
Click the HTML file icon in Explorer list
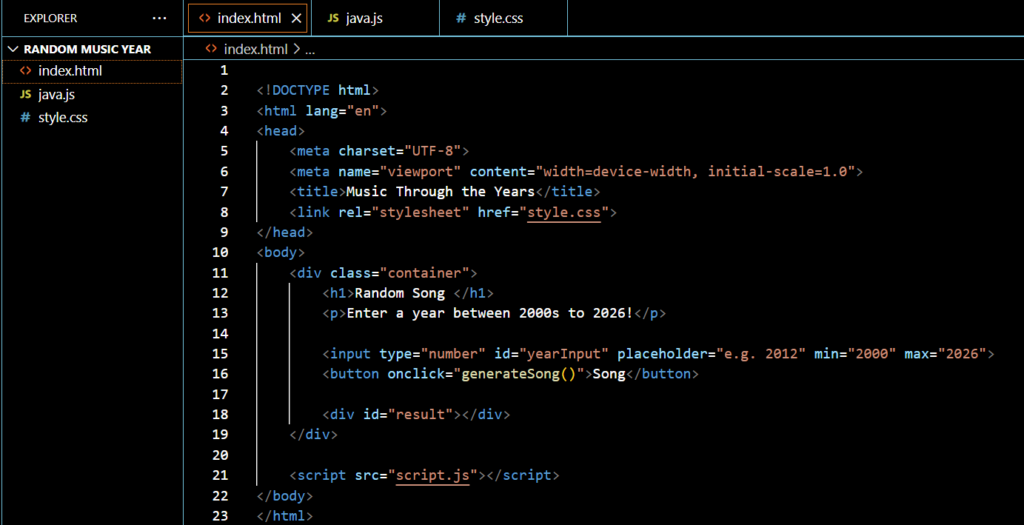click(x=25, y=71)
